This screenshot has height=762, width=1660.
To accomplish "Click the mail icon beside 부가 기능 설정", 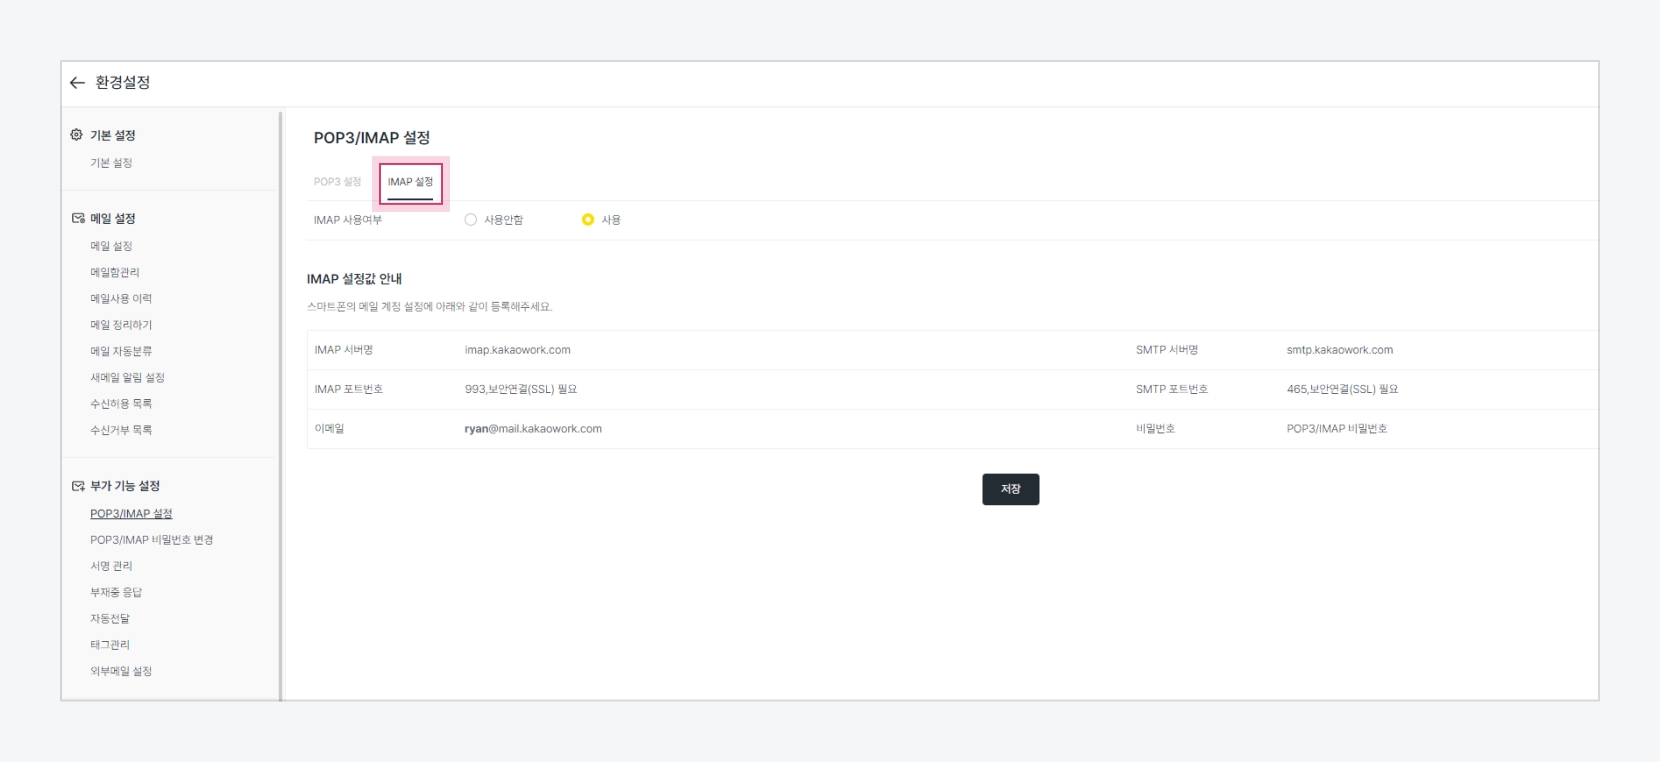I will pyautogui.click(x=78, y=486).
